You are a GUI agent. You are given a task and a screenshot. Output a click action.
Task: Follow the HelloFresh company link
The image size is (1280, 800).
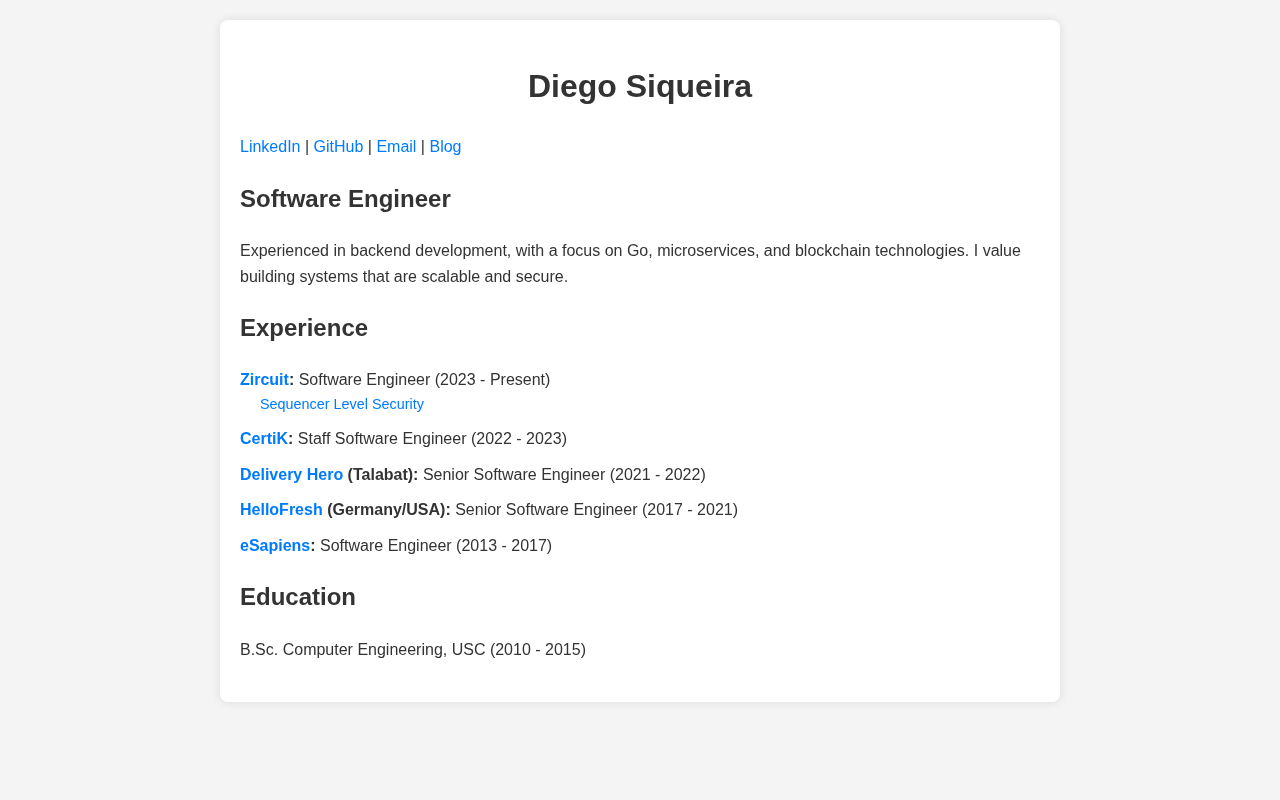[x=281, y=510]
